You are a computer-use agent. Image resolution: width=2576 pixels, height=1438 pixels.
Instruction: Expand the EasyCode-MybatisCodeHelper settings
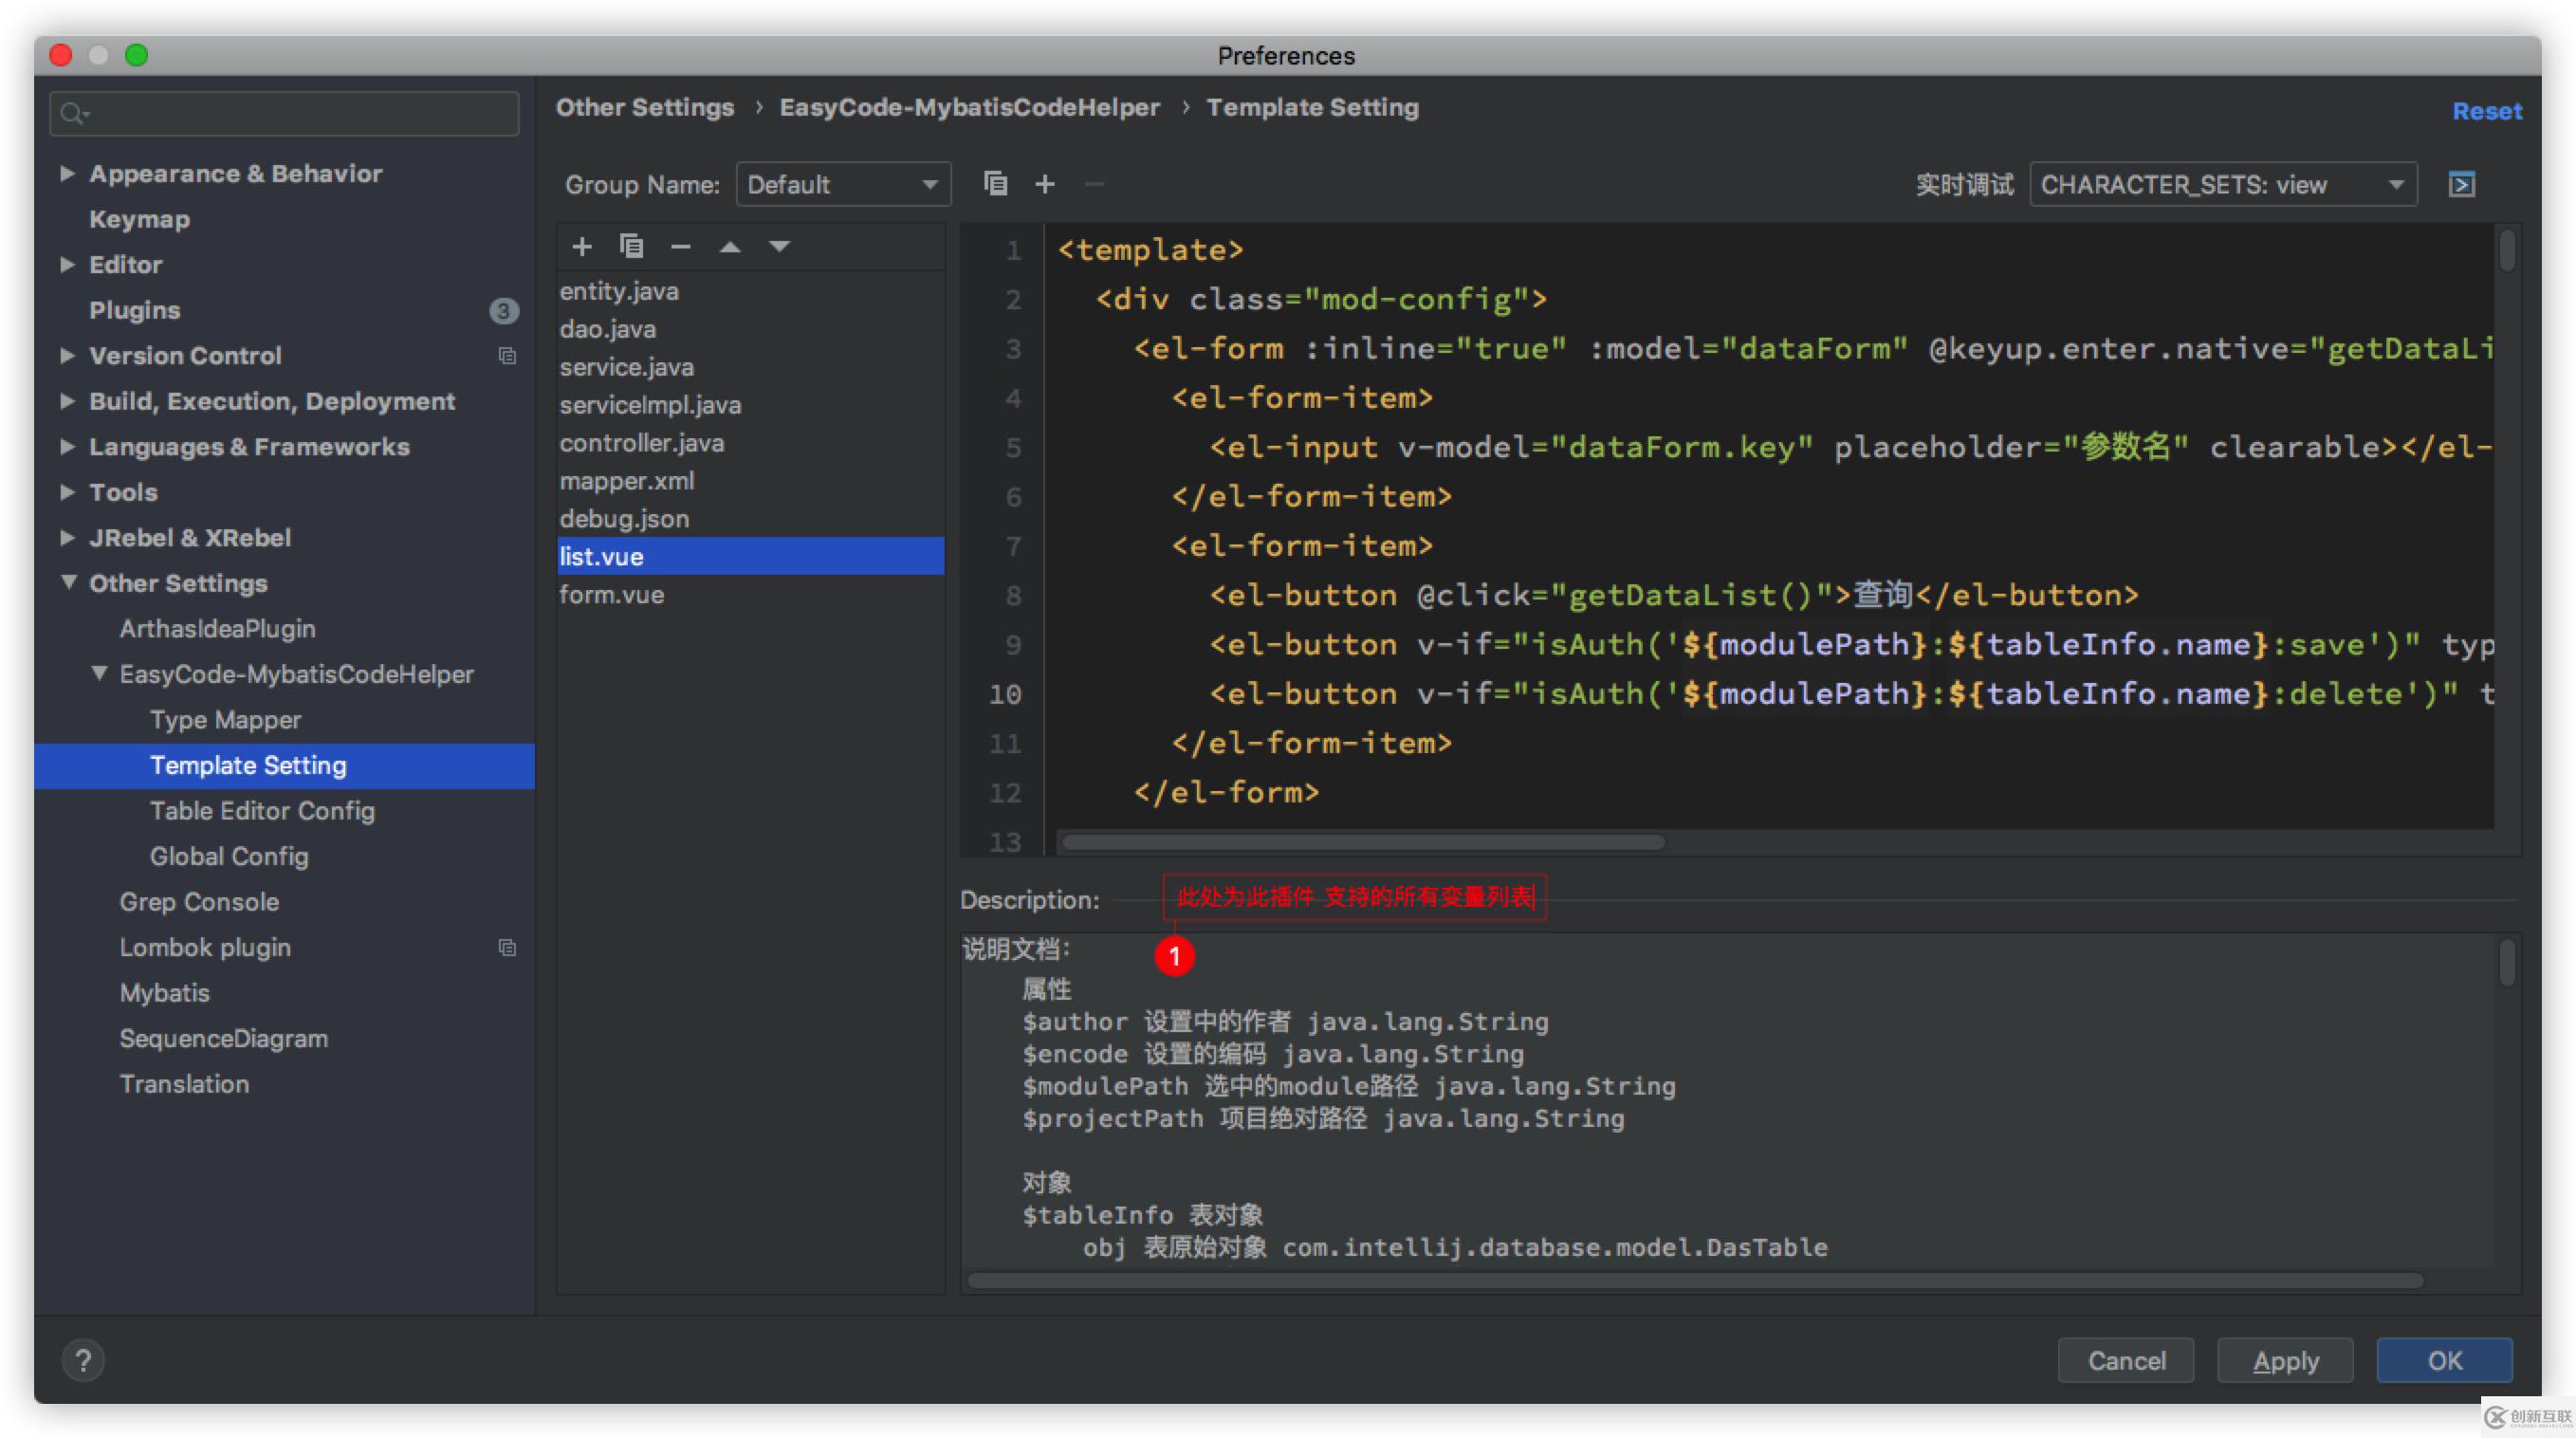tap(99, 673)
